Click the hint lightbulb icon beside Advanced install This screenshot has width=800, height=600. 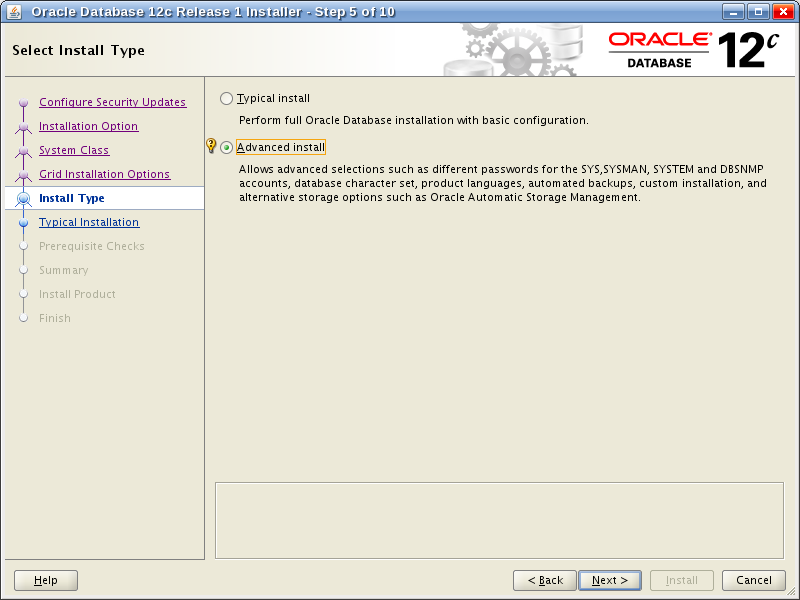pos(211,146)
